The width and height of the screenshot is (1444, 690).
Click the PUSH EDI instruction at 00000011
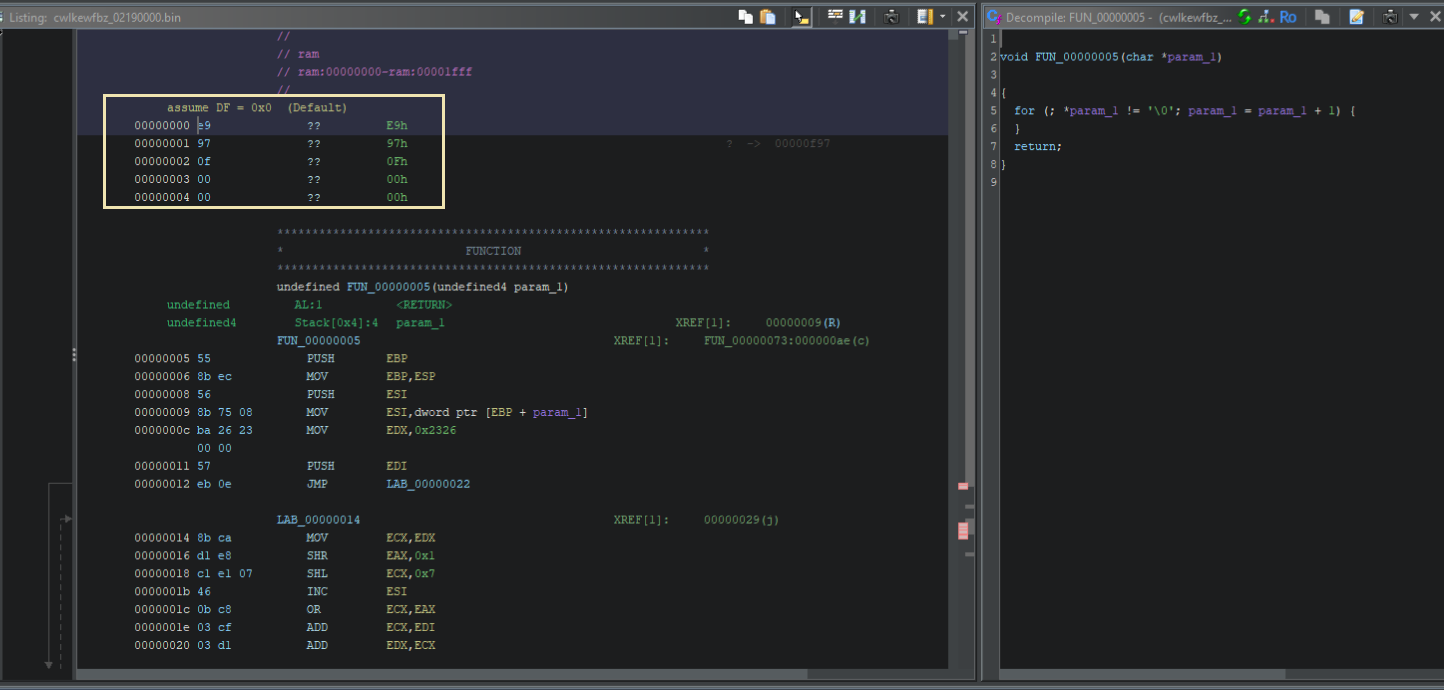[x=357, y=467]
